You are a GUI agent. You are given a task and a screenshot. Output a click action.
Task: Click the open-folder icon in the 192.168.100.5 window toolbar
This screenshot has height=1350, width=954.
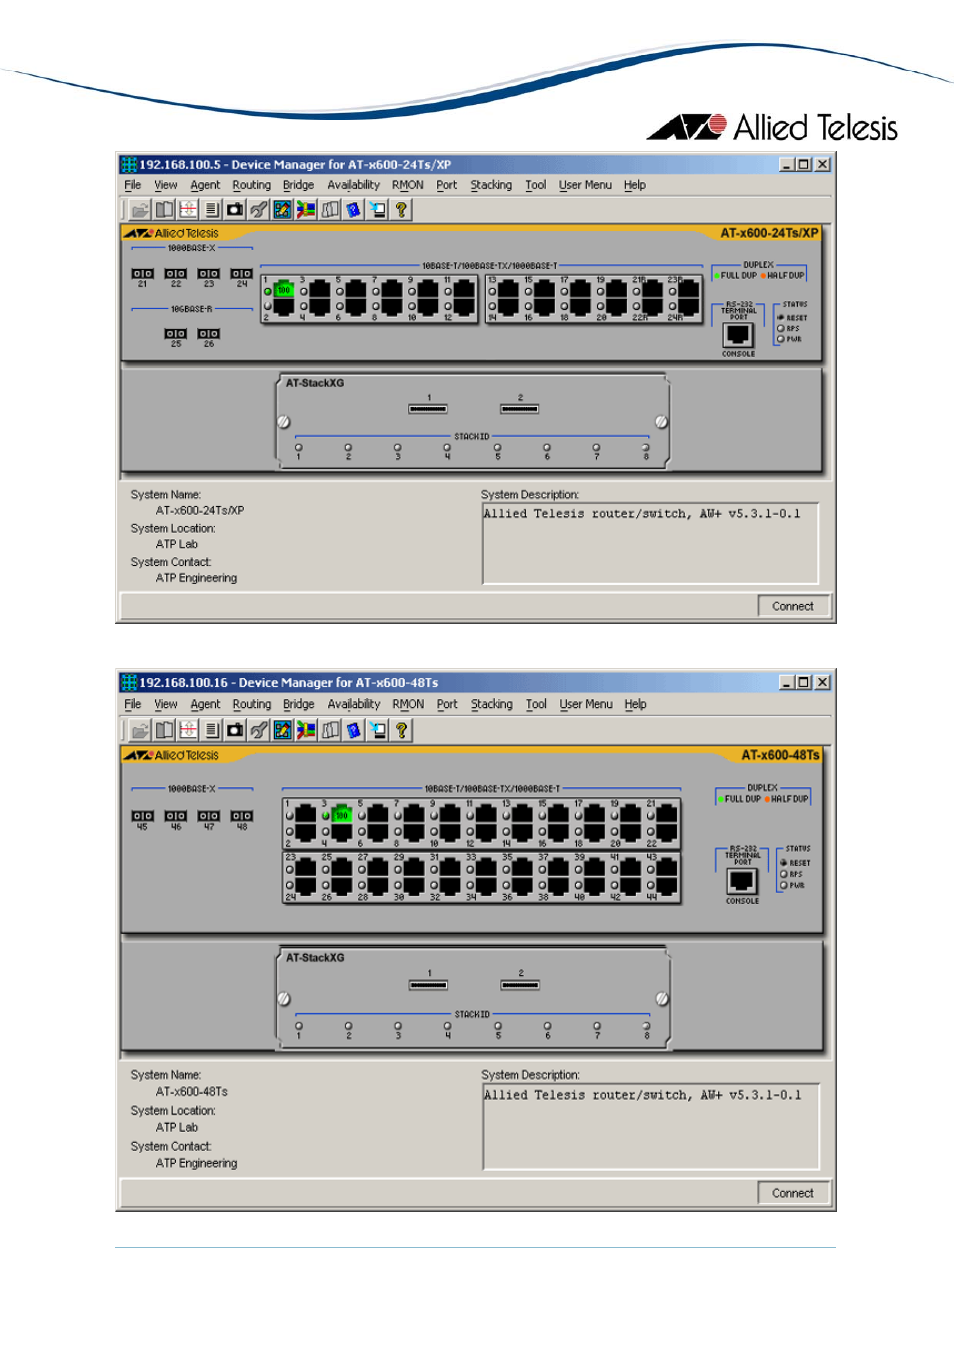(140, 209)
